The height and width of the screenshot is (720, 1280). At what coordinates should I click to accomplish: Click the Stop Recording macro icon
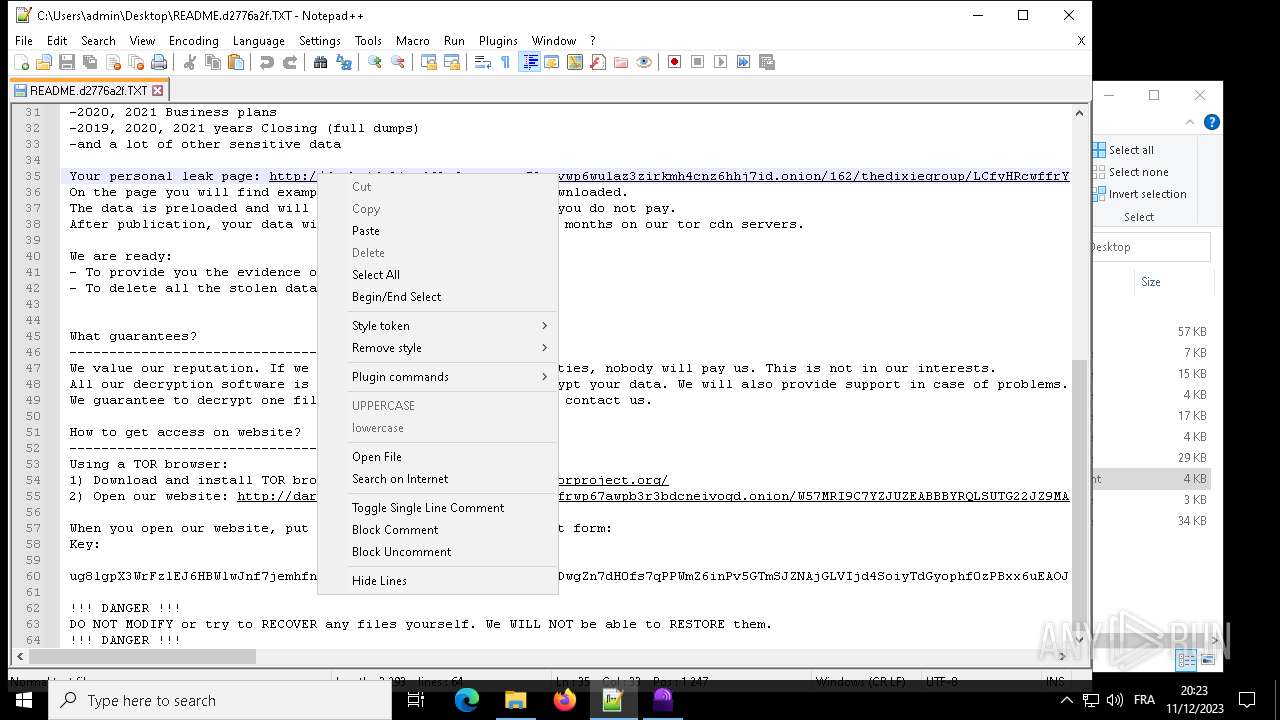tap(698, 62)
